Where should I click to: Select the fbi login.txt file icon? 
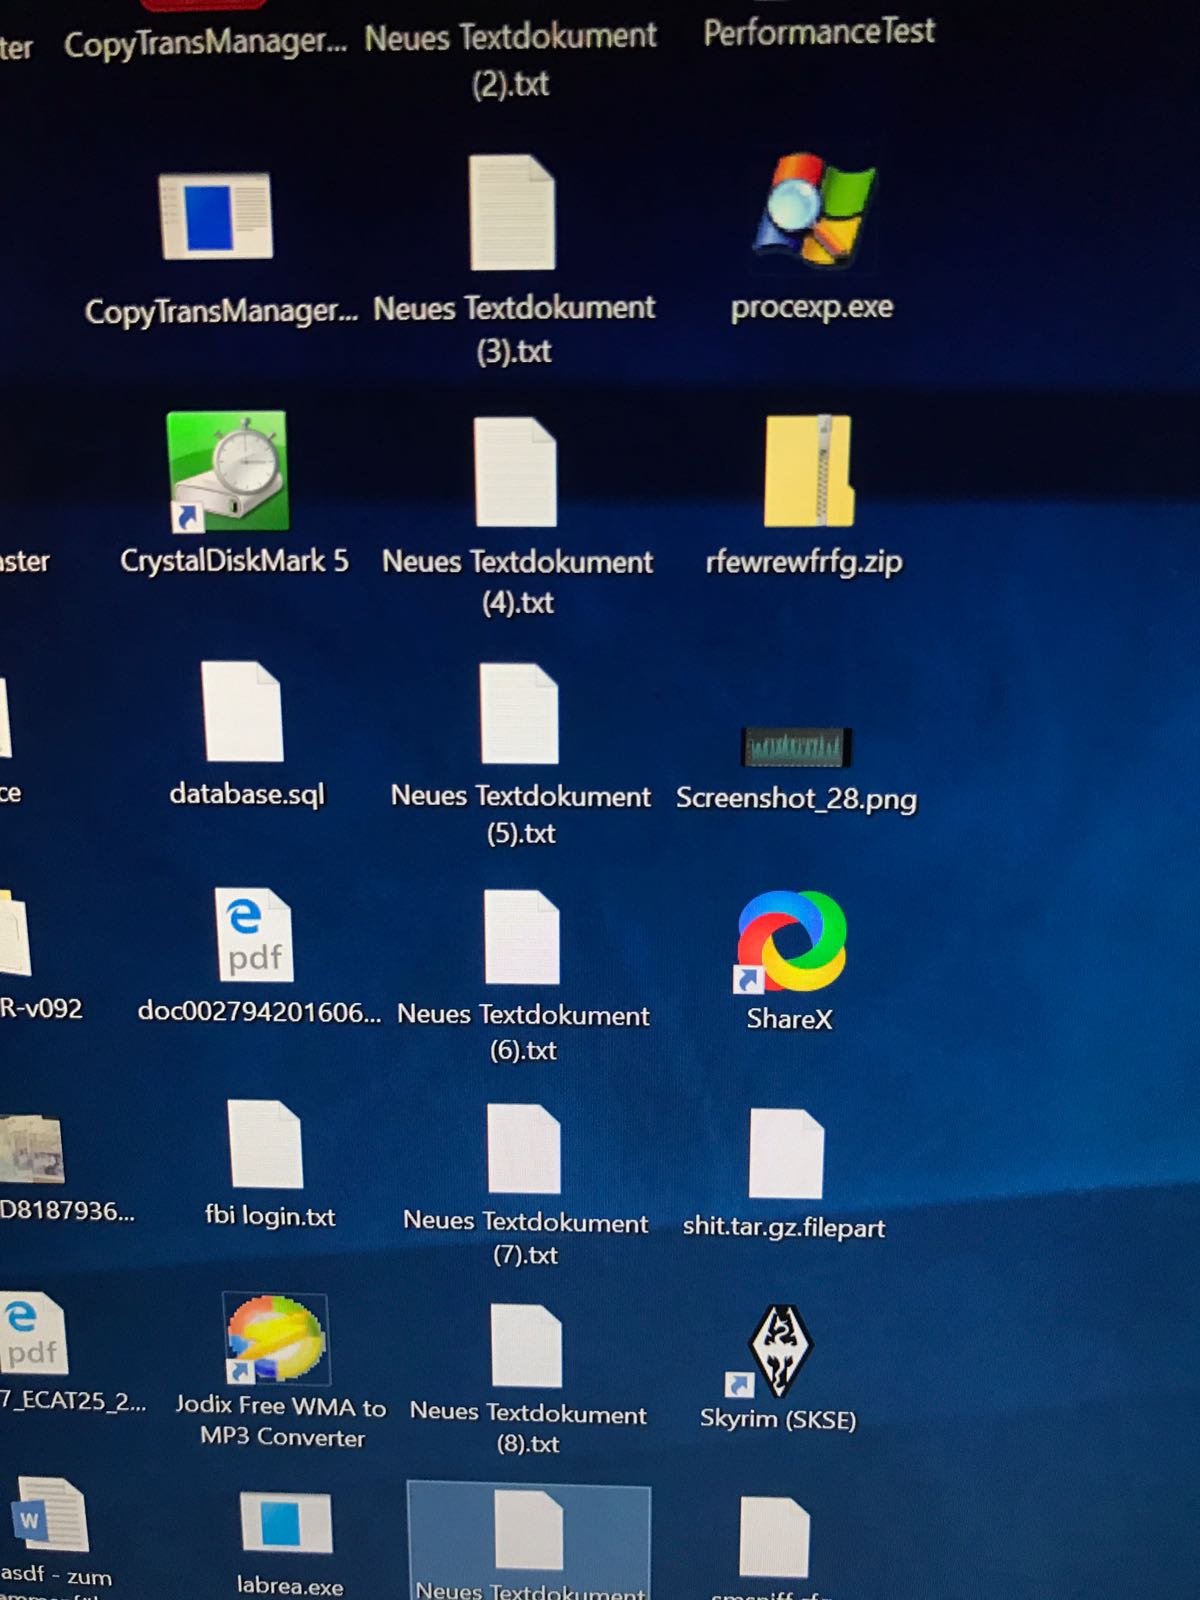pyautogui.click(x=265, y=1144)
